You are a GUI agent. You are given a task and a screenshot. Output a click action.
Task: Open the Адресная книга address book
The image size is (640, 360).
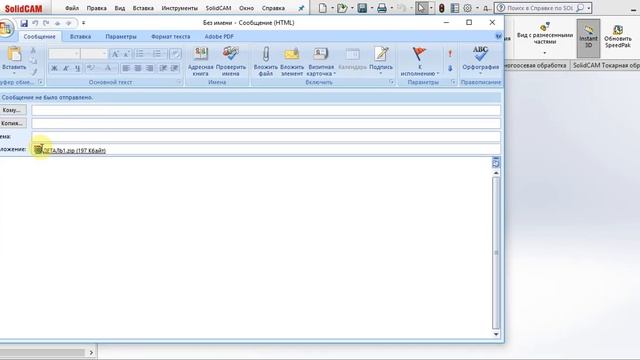tap(200, 61)
